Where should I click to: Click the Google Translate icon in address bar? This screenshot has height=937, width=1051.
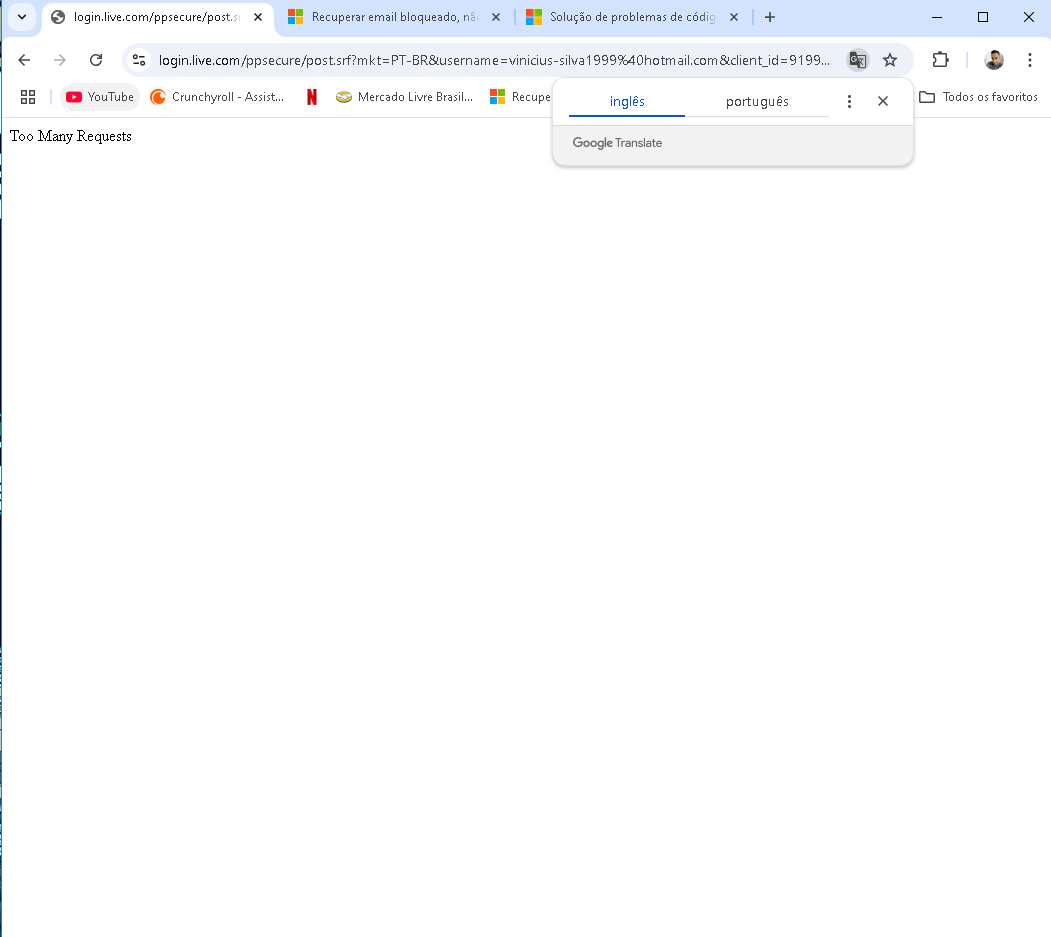point(857,60)
